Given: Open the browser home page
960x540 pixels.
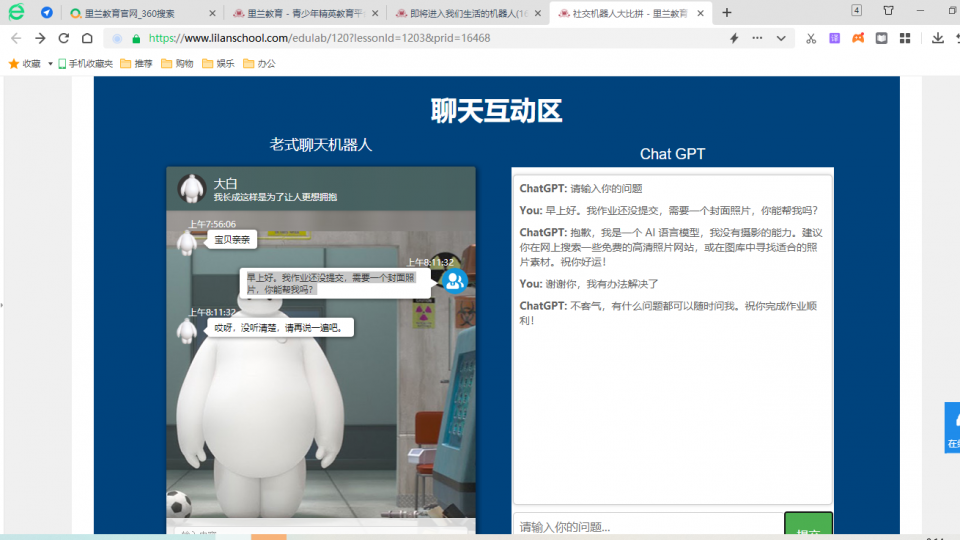Looking at the screenshot, I should pos(87,38).
